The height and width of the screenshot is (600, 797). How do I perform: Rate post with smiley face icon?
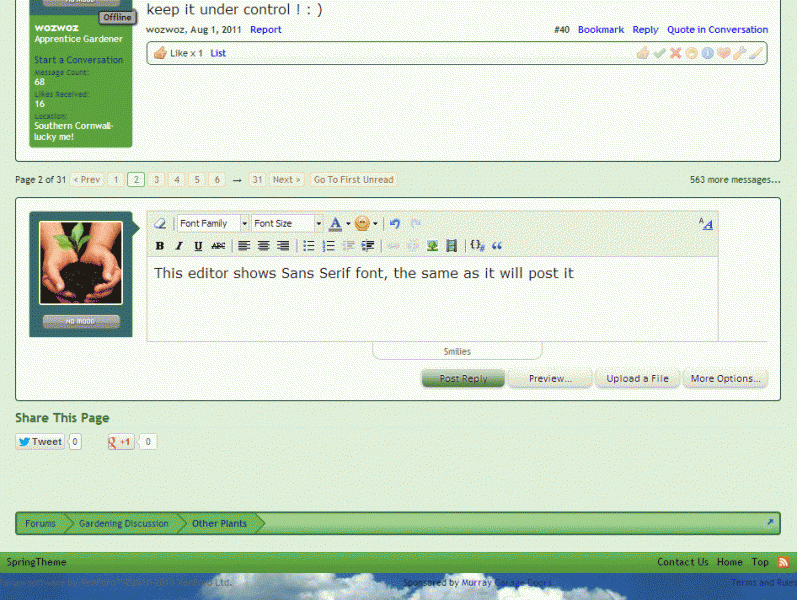pyautogui.click(x=691, y=53)
